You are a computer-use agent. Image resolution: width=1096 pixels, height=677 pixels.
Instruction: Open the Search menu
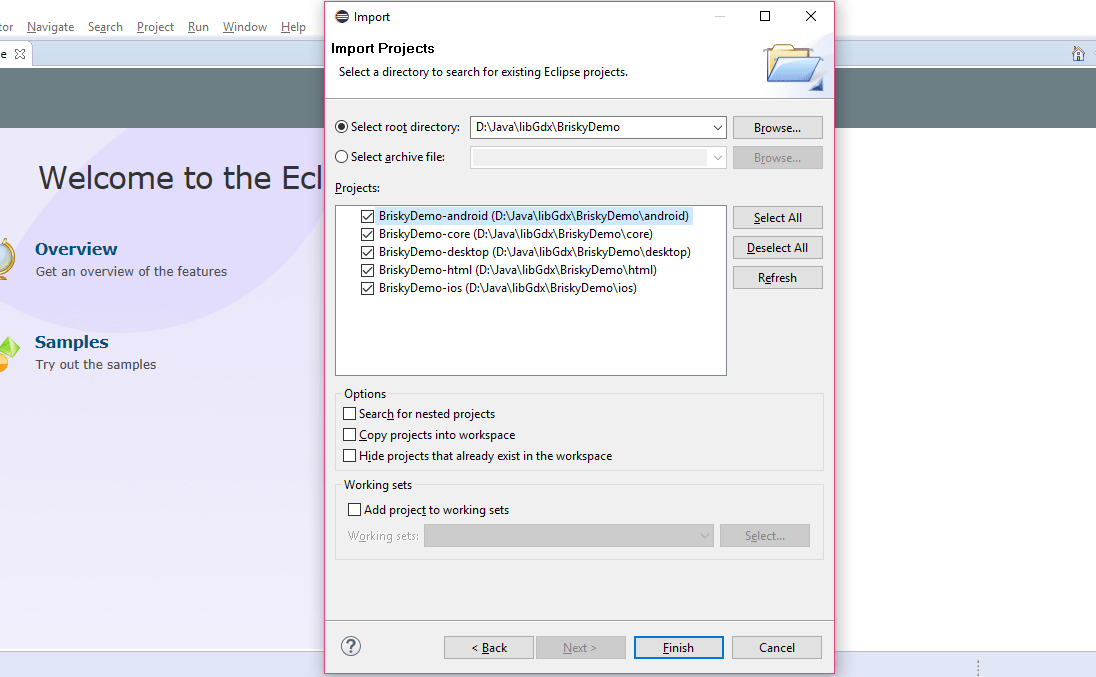105,27
